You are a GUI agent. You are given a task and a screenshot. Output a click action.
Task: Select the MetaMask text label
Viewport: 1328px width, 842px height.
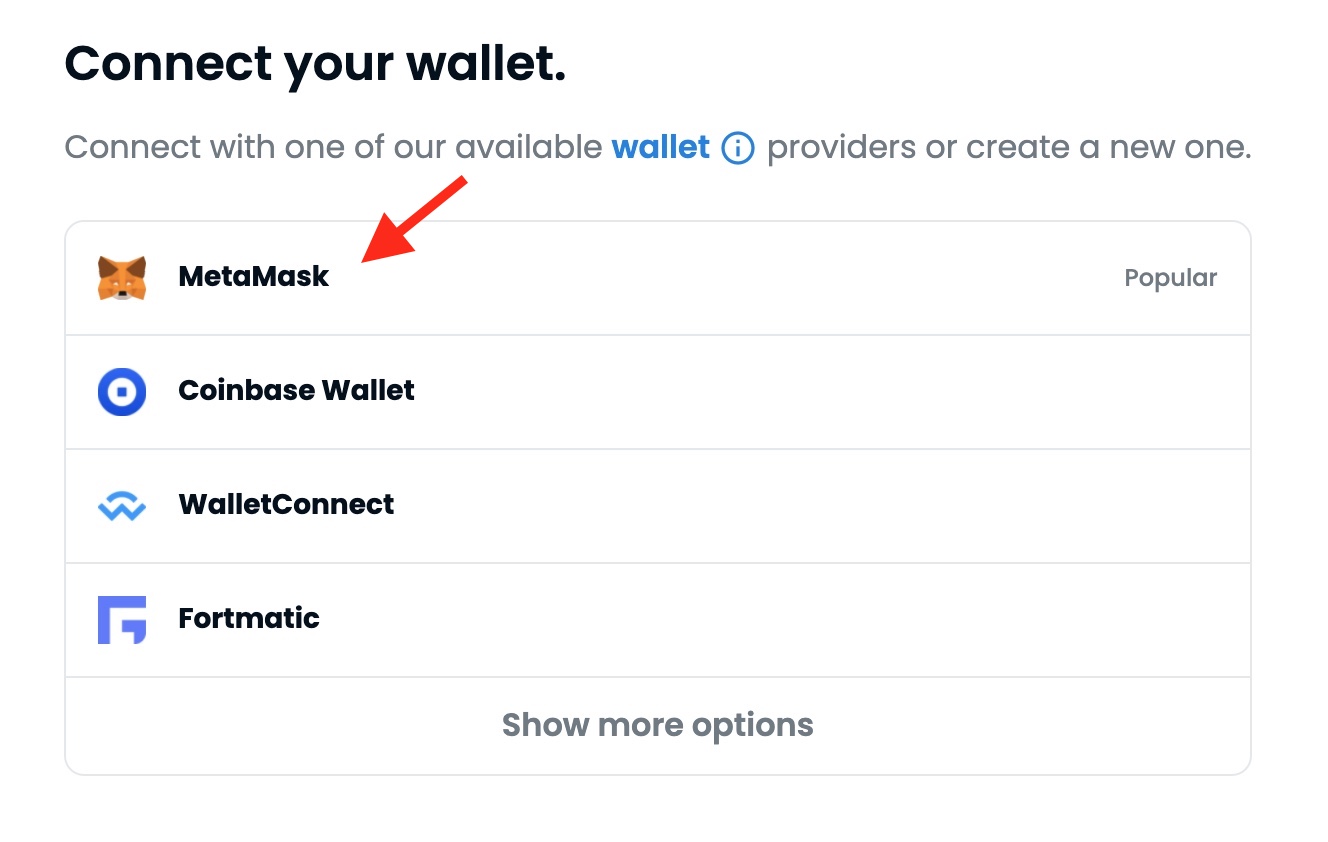click(x=253, y=277)
